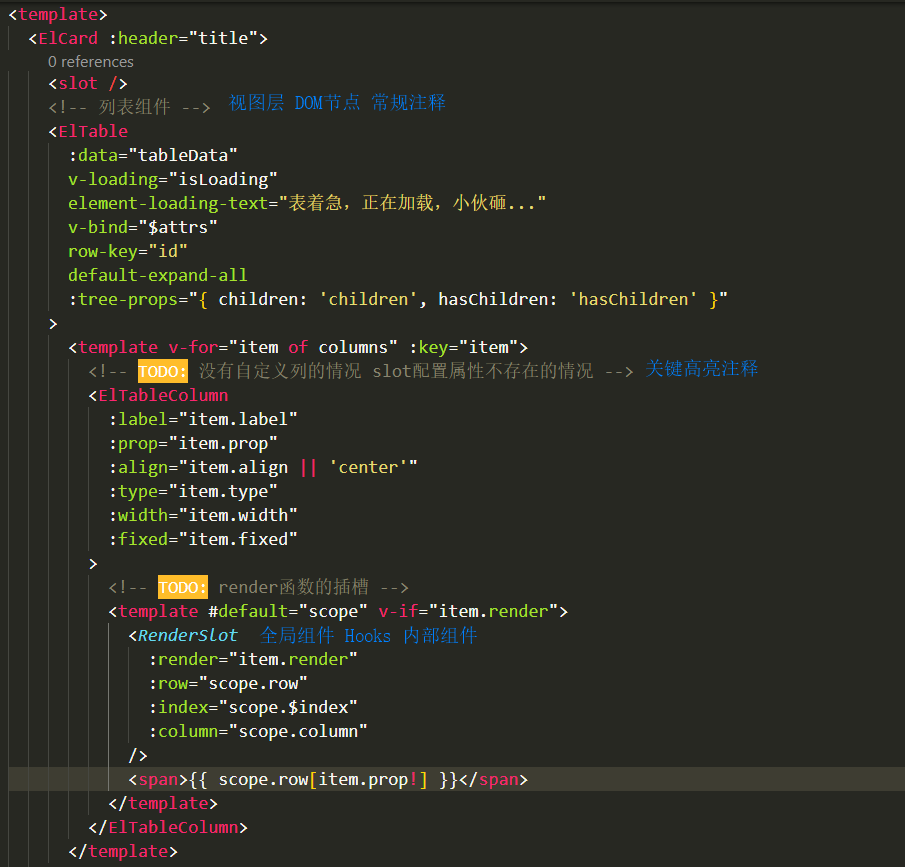This screenshot has height=867, width=905.
Task: Click the ElCard opening tag name
Action: click(x=68, y=38)
